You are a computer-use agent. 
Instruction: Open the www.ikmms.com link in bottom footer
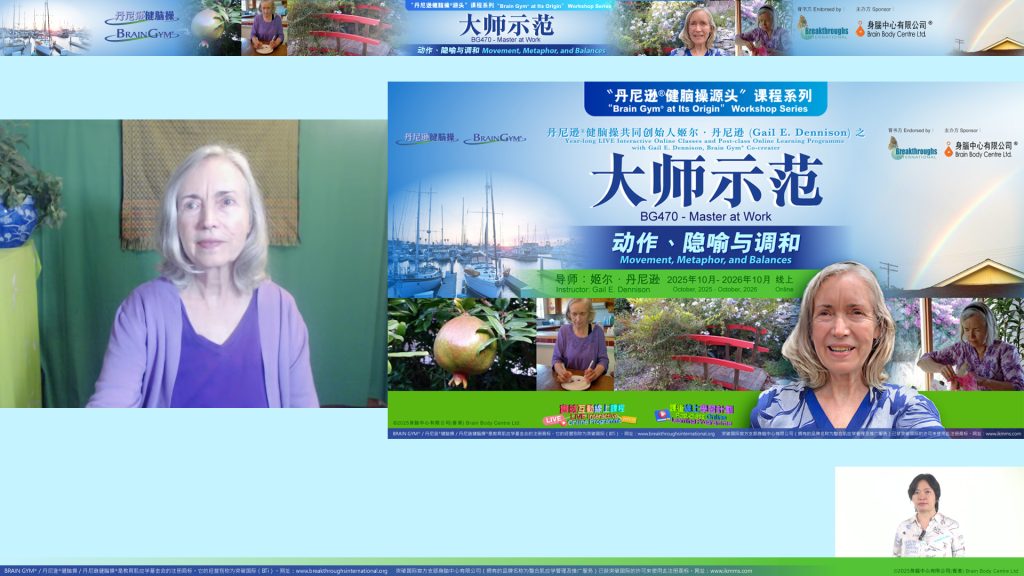click(731, 571)
